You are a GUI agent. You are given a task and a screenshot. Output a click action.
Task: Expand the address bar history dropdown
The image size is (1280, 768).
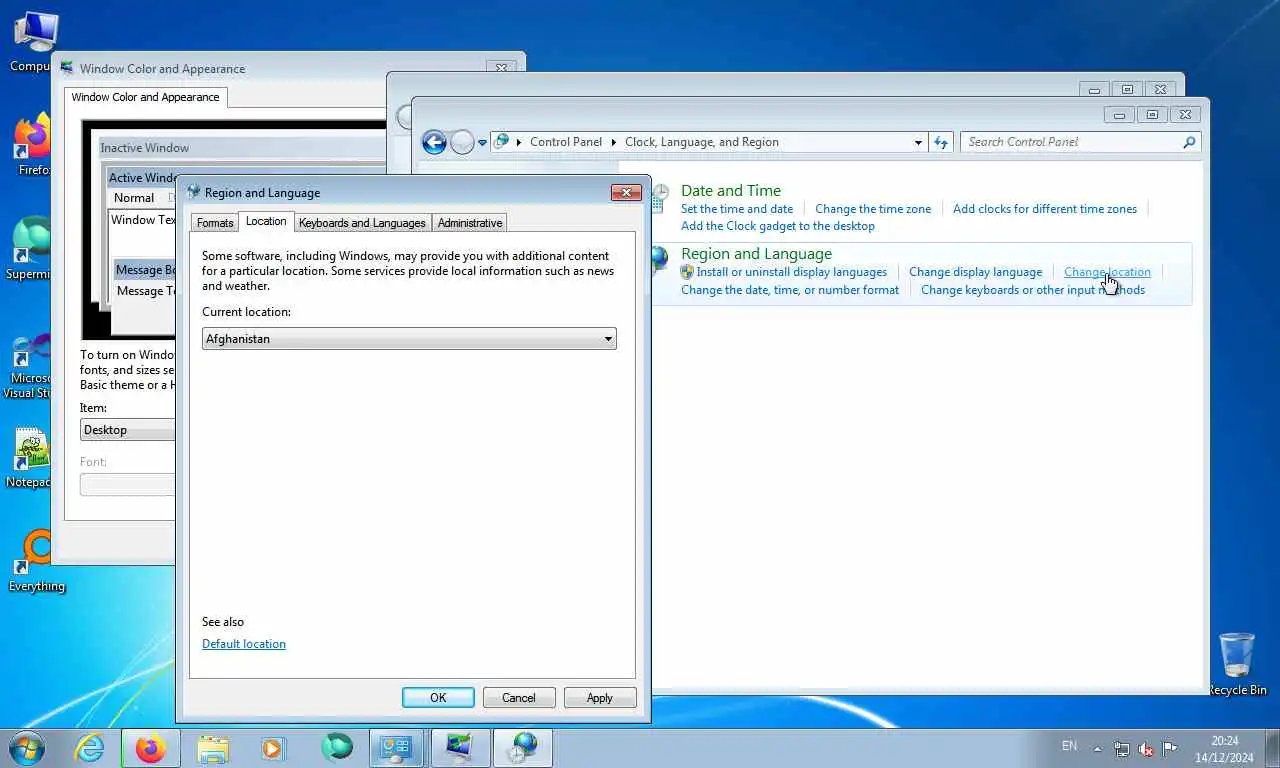(918, 142)
